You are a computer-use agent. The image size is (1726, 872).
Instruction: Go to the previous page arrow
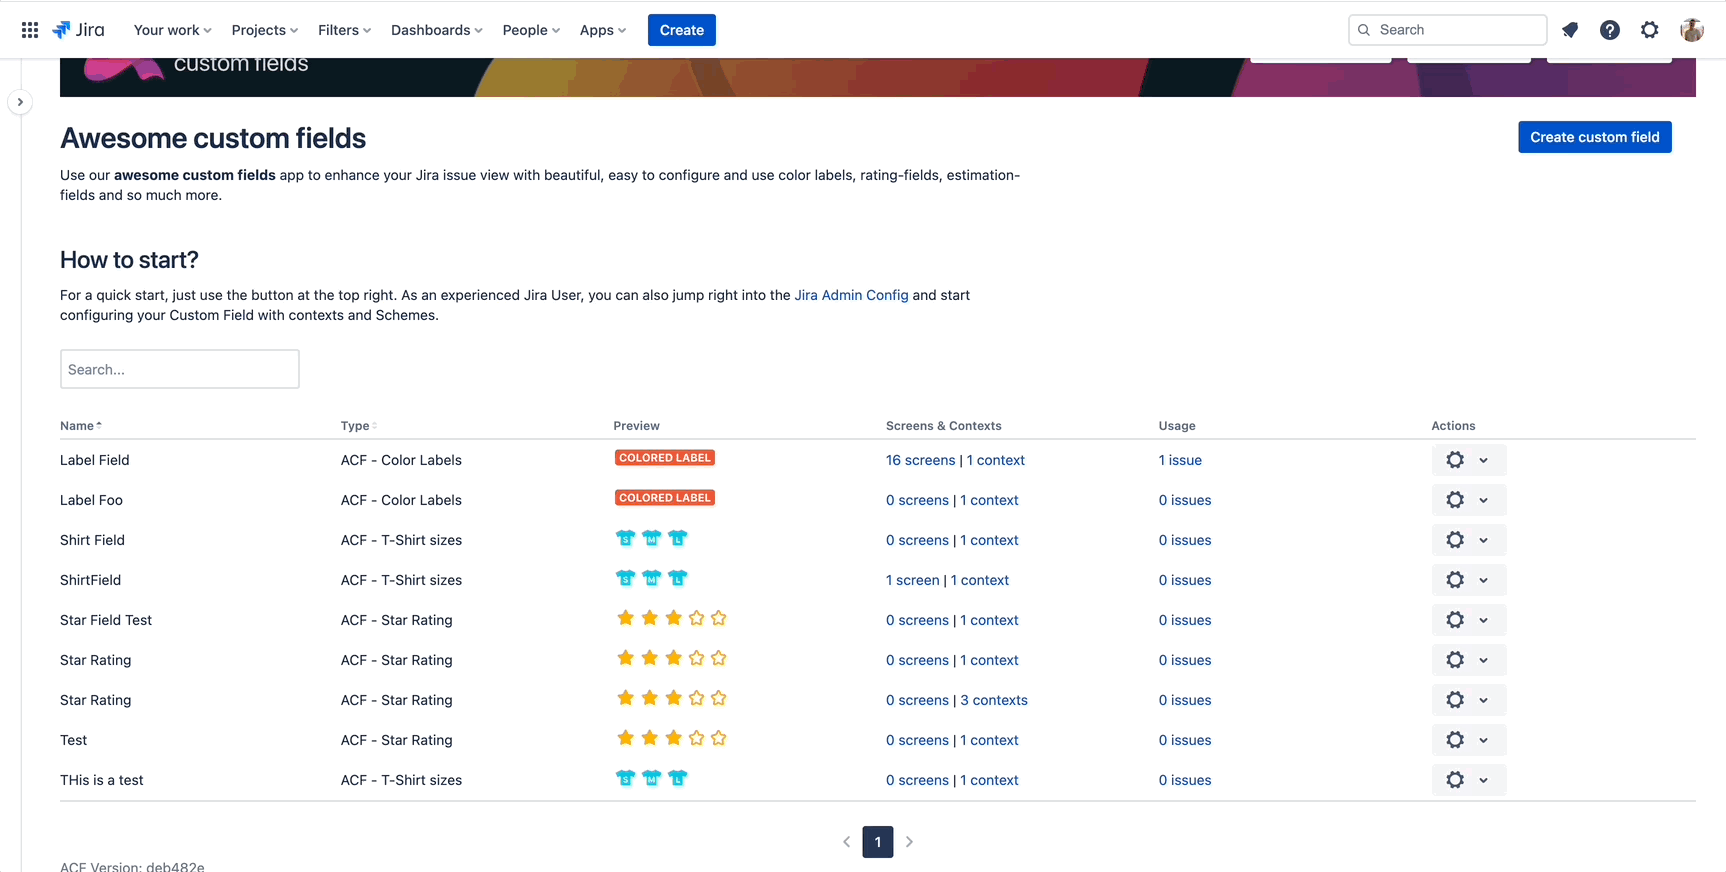click(846, 842)
